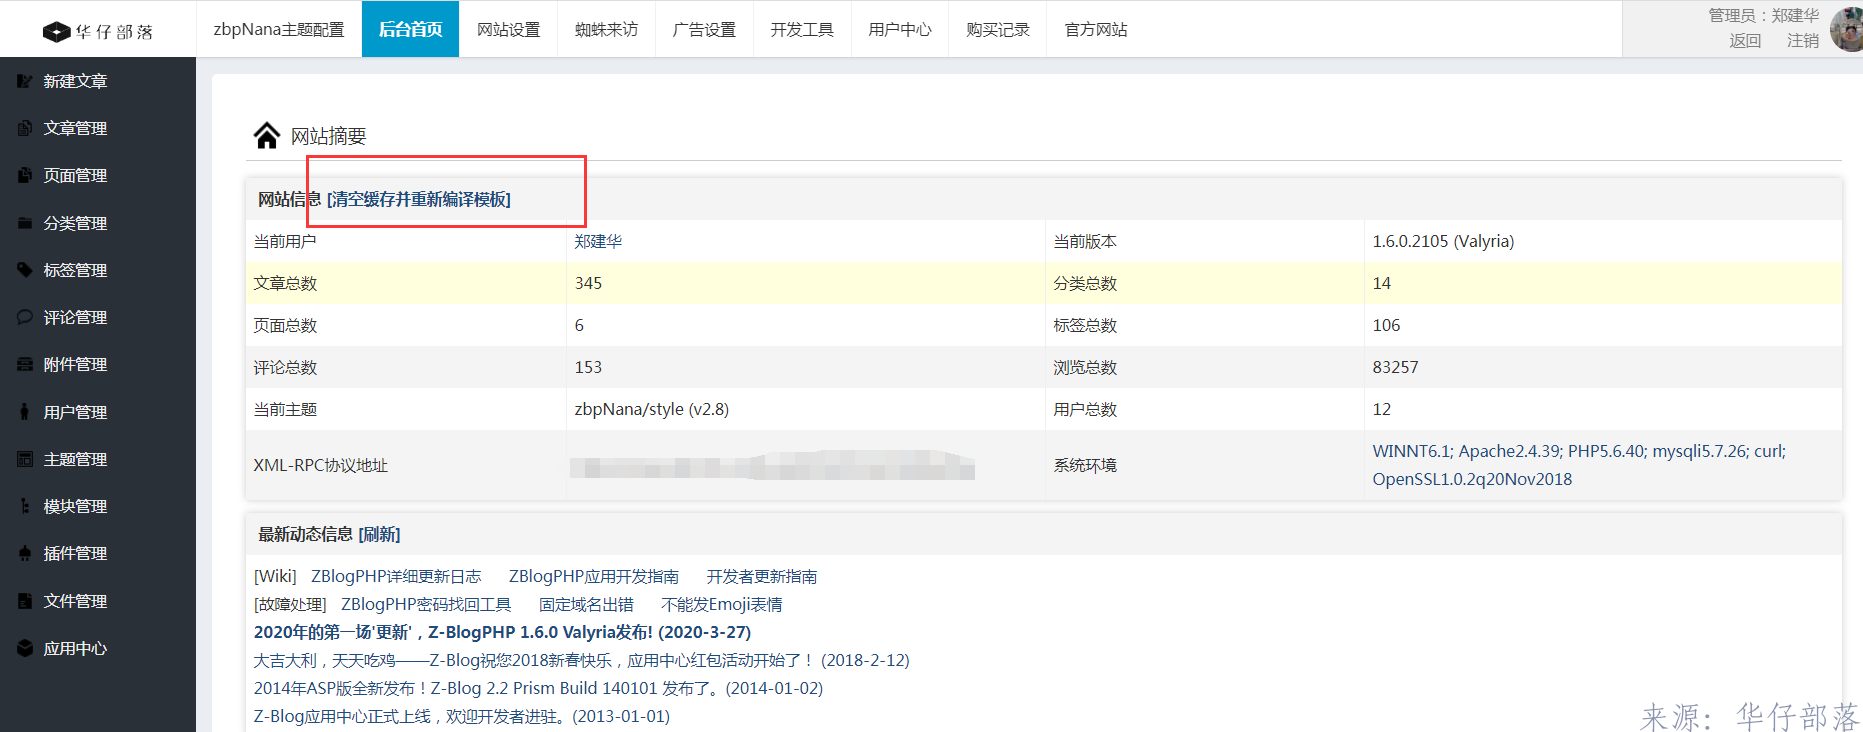Click the 郑建华 current user link
Viewport: 1863px width, 732px height.
click(x=598, y=241)
